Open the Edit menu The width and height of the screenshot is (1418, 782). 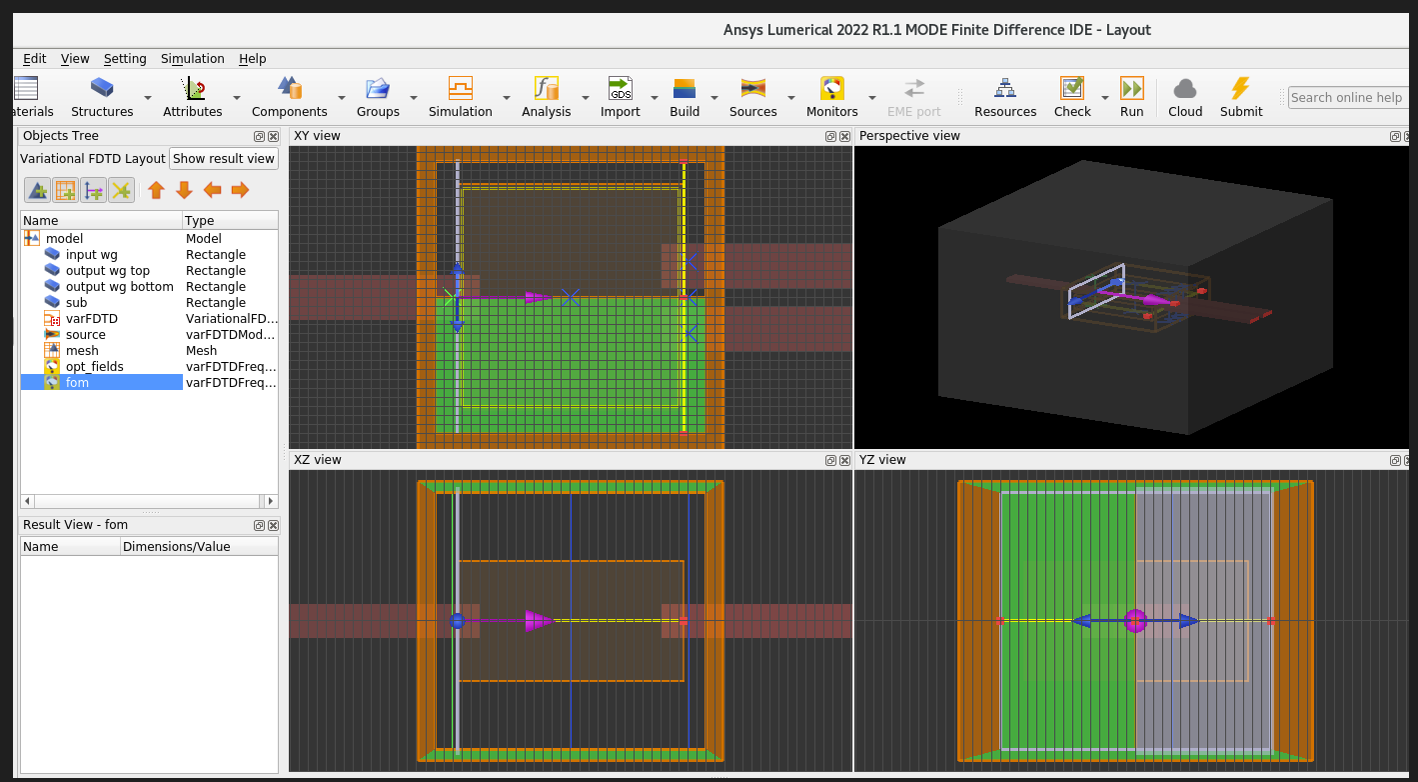click(34, 59)
